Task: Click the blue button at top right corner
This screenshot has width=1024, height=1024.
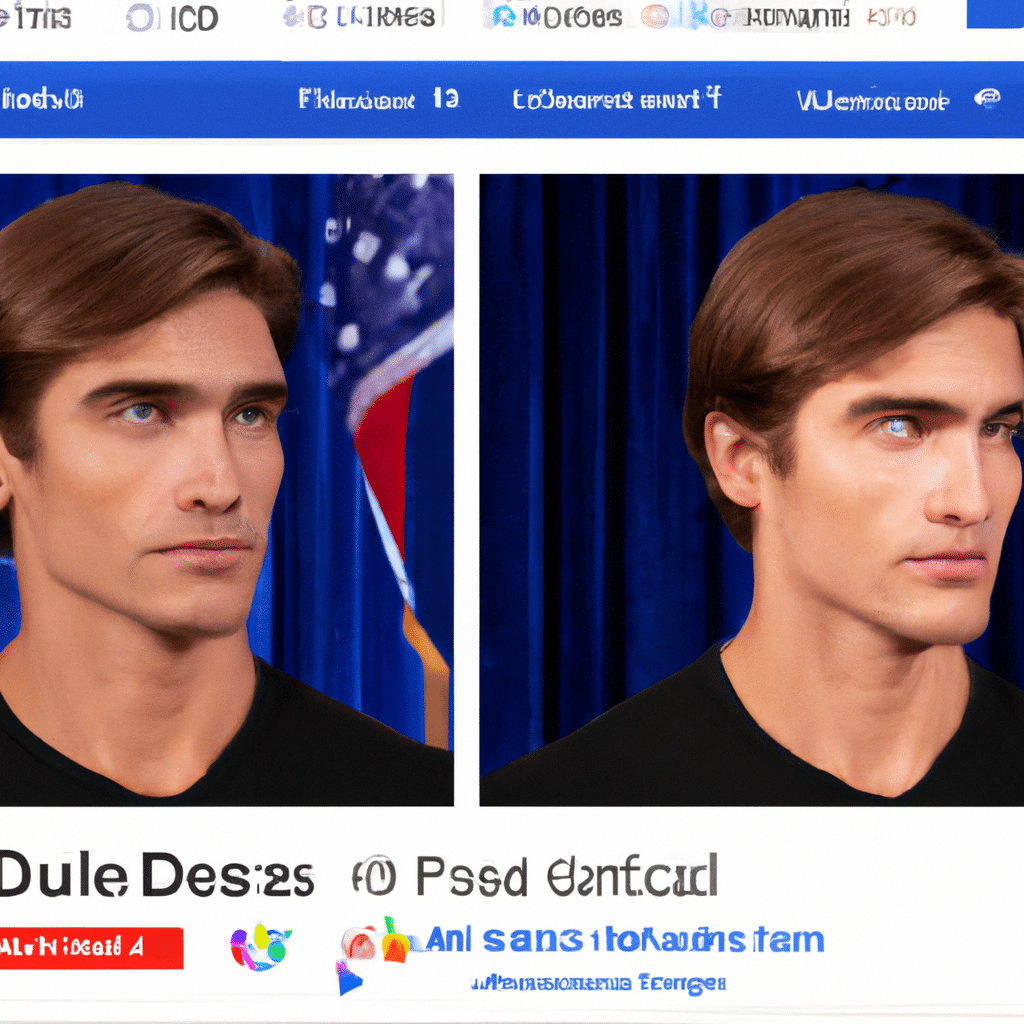Action: pos(995,14)
